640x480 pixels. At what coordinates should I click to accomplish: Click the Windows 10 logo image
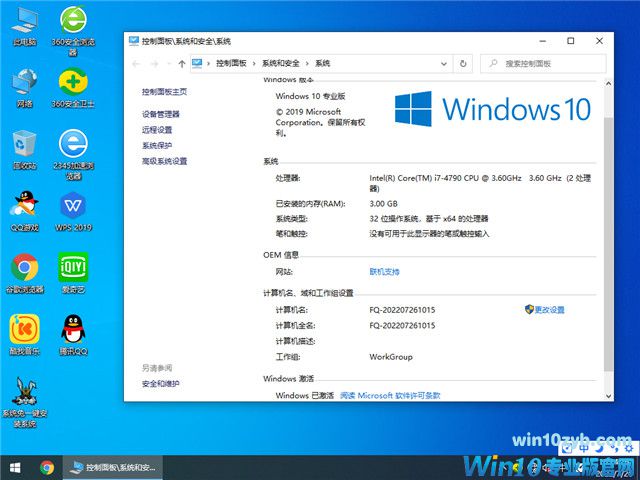pos(493,109)
